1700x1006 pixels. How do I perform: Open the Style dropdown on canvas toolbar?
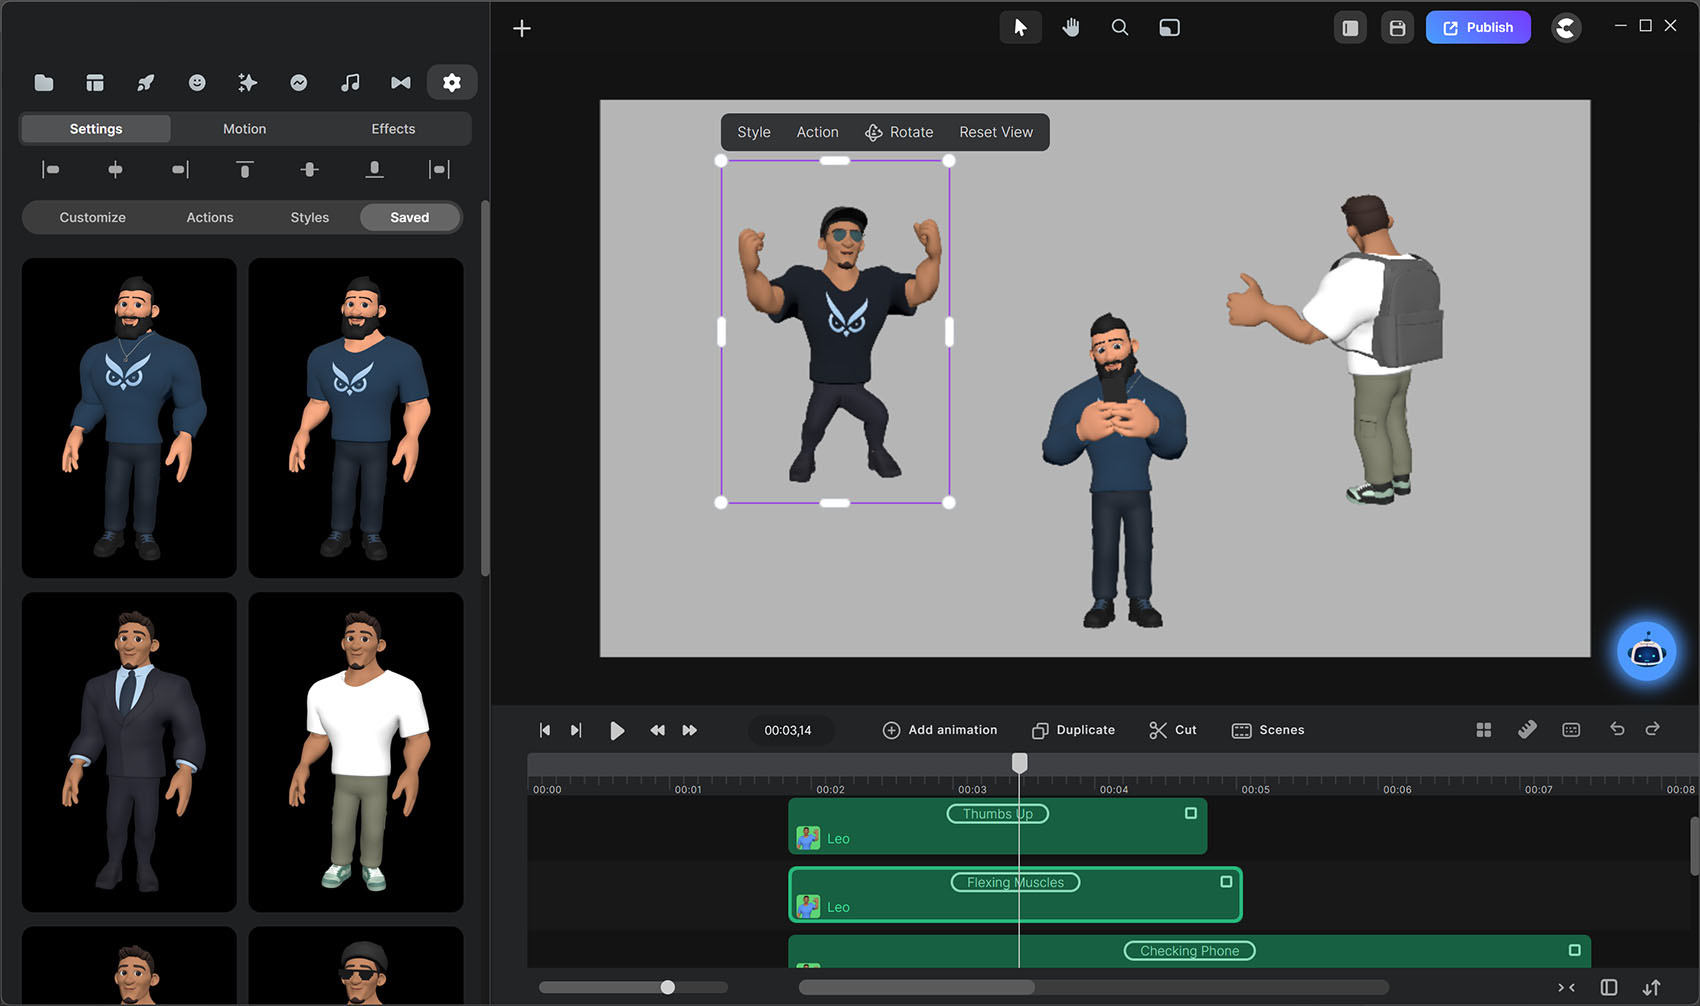coord(754,132)
